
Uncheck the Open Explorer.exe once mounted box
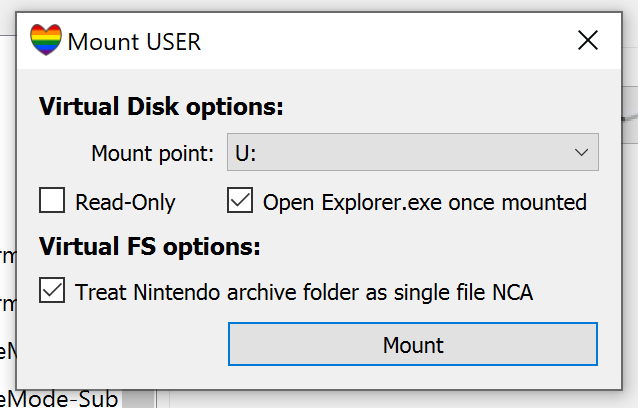coord(240,202)
